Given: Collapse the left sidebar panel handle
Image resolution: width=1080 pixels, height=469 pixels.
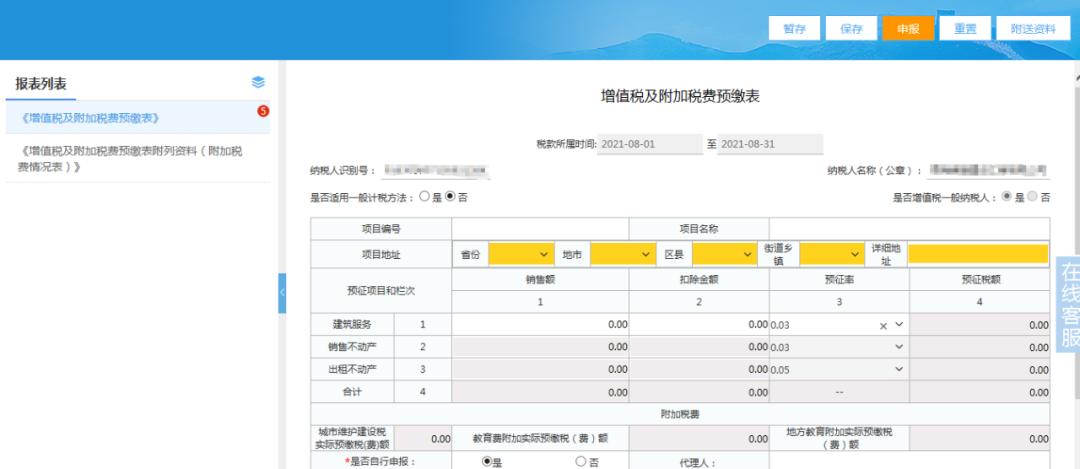Looking at the screenshot, I should (x=282, y=292).
